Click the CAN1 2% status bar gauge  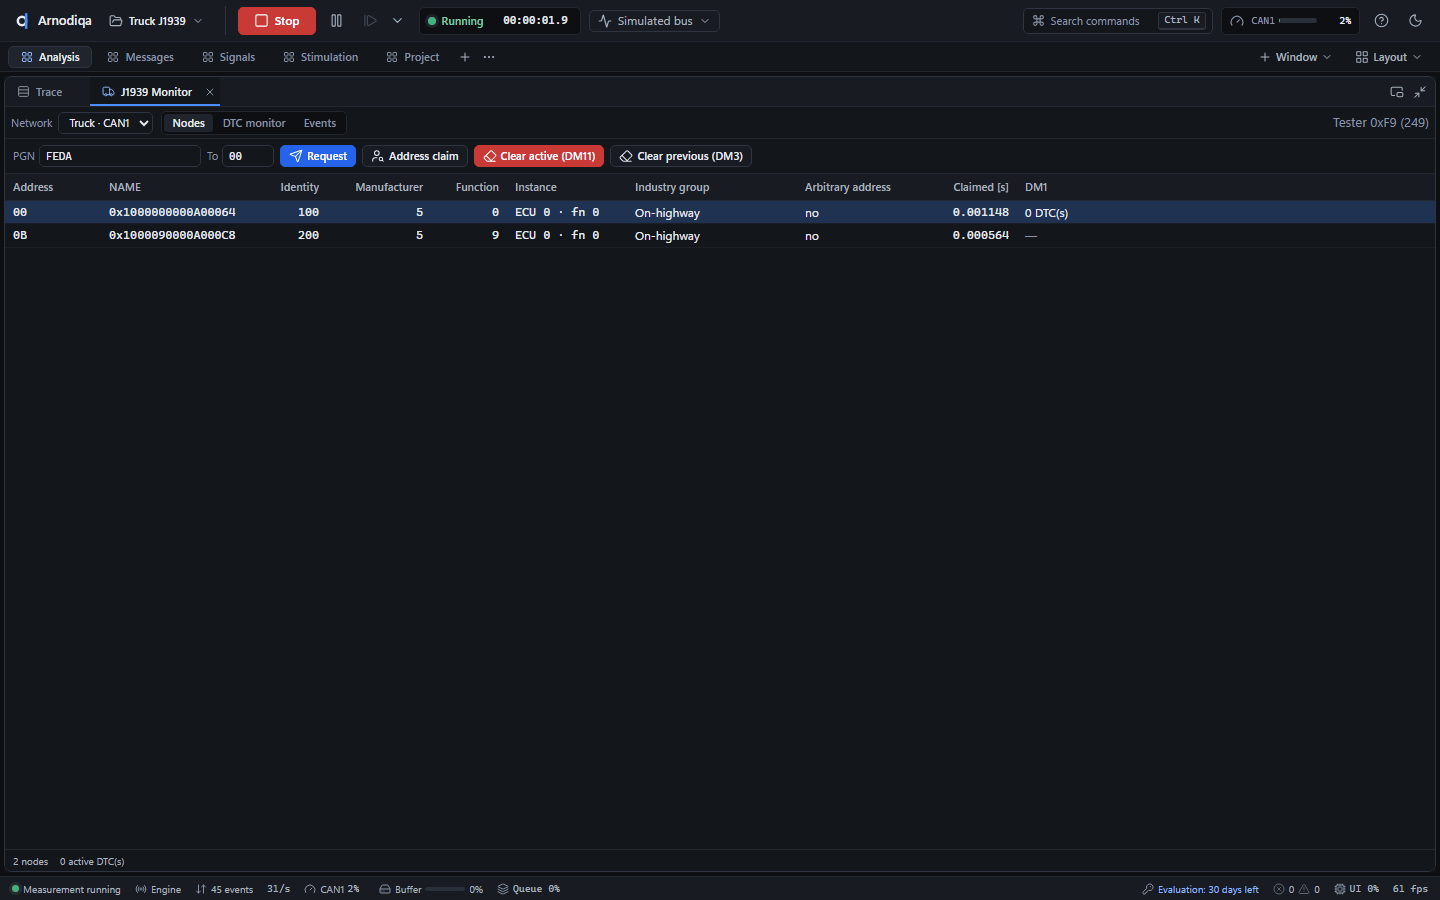[332, 889]
